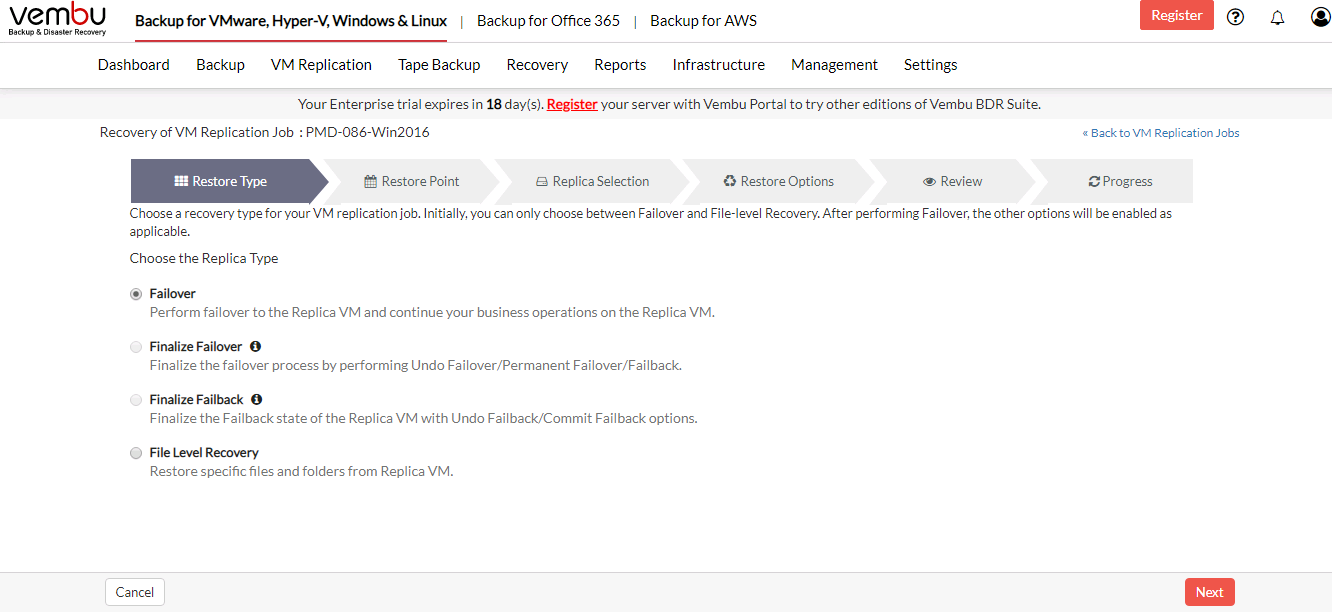Open the Management menu
This screenshot has height=615, width=1332.
834,65
